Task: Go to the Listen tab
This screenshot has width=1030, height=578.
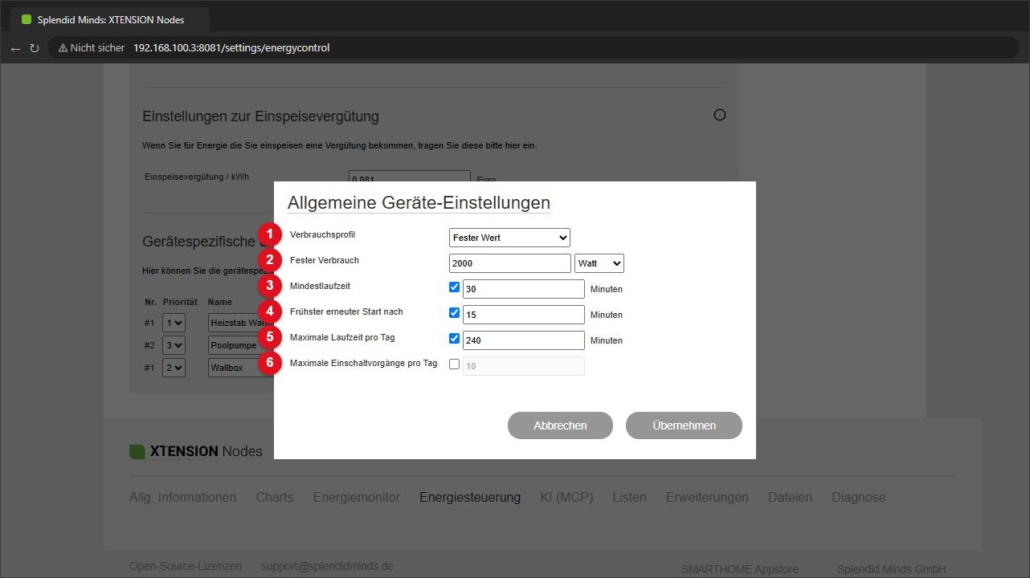Action: pyautogui.click(x=629, y=497)
